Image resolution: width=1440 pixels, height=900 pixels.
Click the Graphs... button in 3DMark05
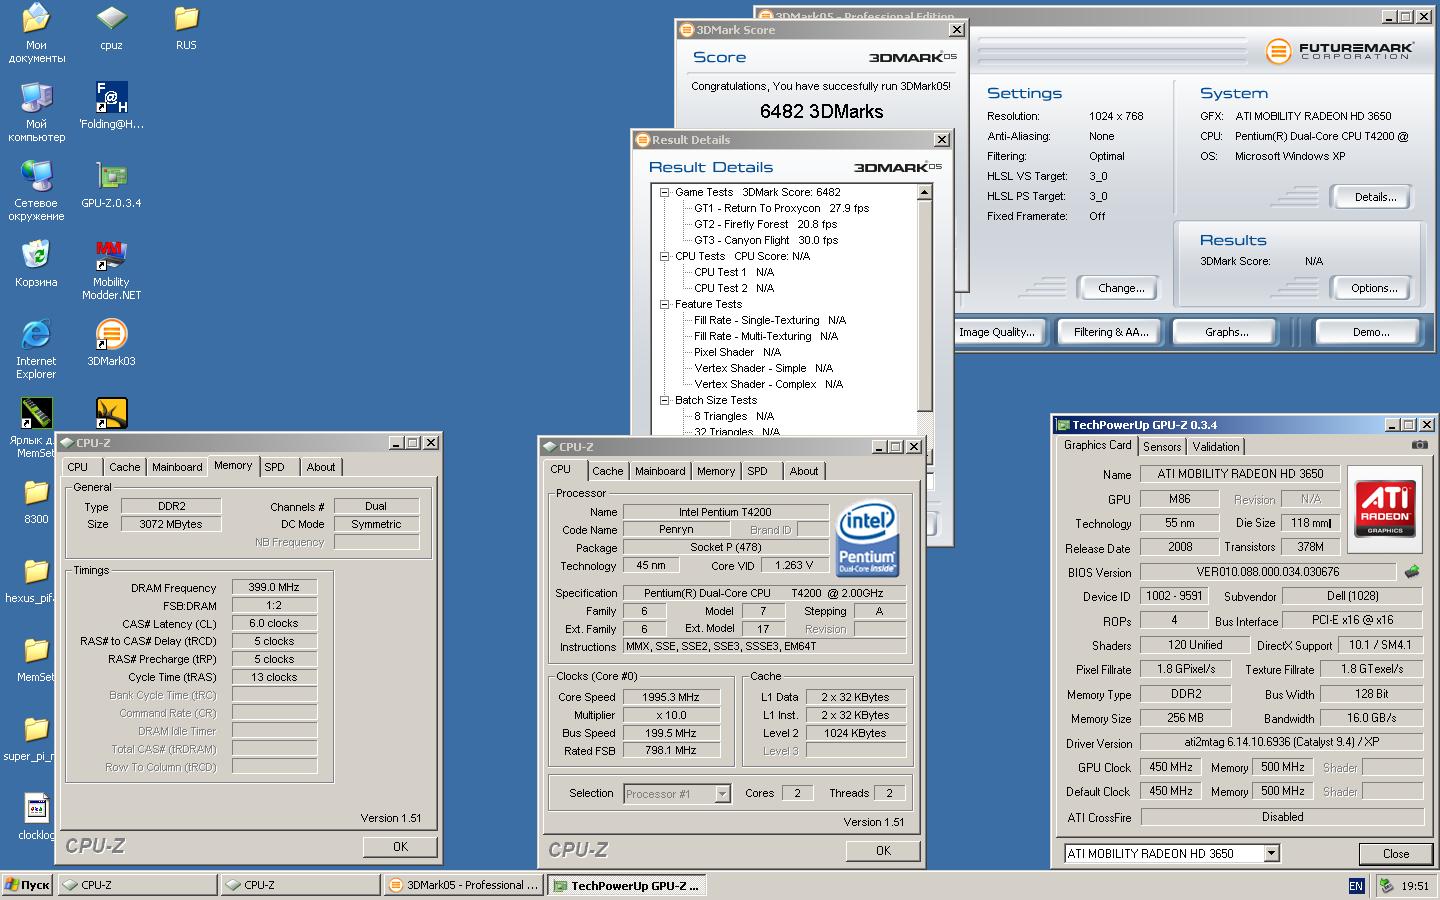click(x=1227, y=332)
